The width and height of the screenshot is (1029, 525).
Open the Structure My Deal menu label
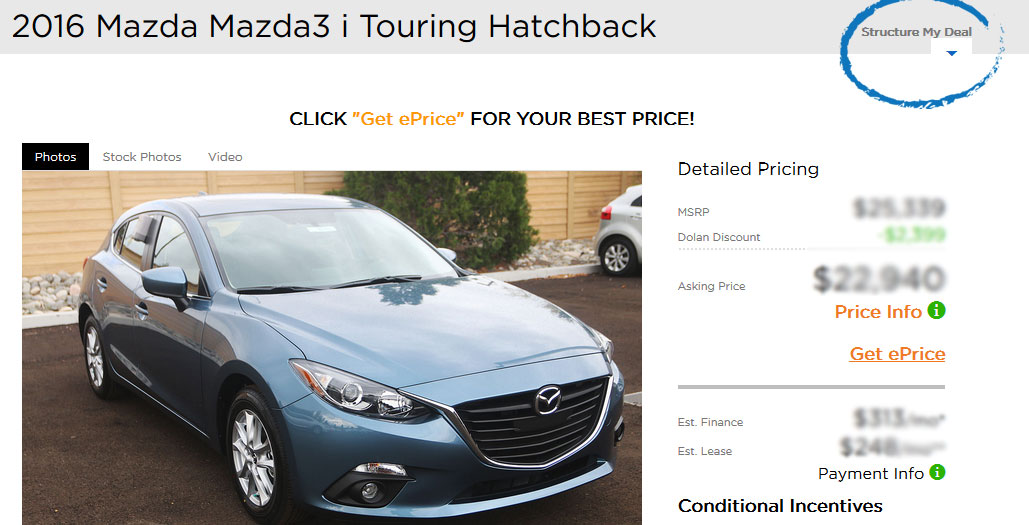pyautogui.click(x=916, y=32)
